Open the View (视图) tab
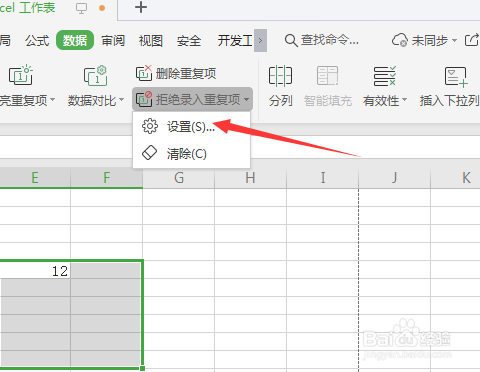Screen dimensions: 480x372 151,41
